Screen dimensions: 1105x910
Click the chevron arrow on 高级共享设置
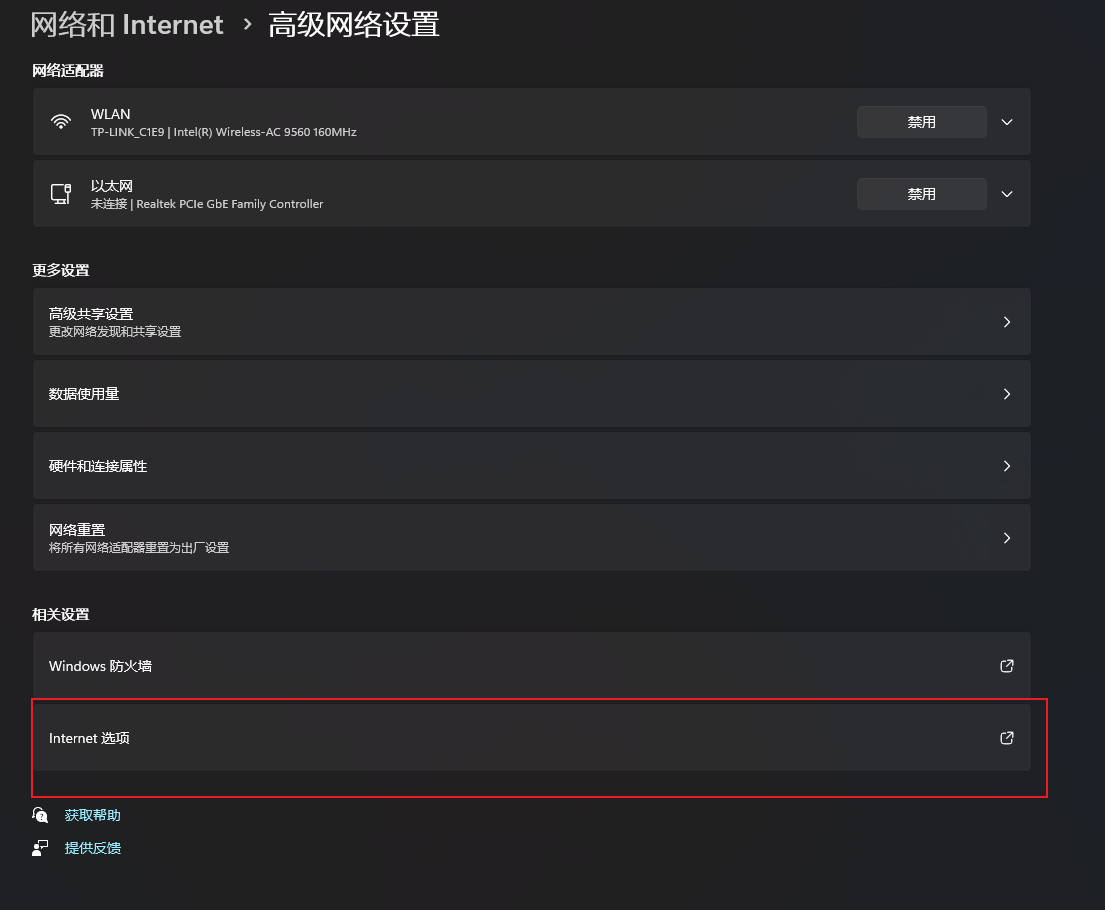(x=1007, y=322)
